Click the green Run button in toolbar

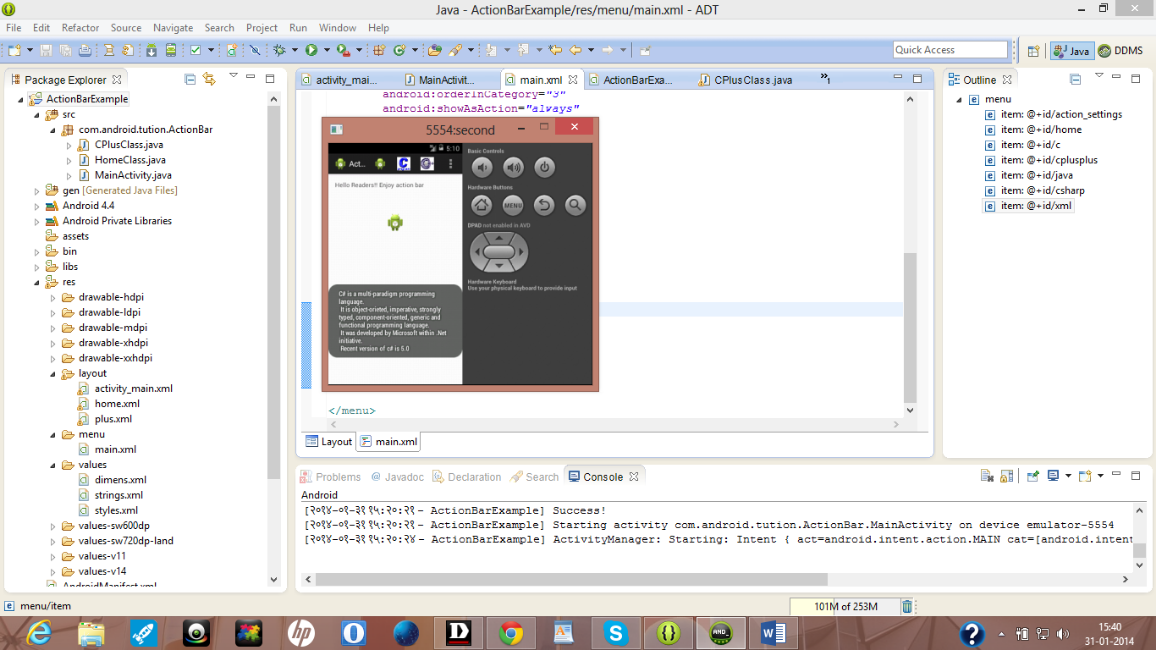click(311, 50)
